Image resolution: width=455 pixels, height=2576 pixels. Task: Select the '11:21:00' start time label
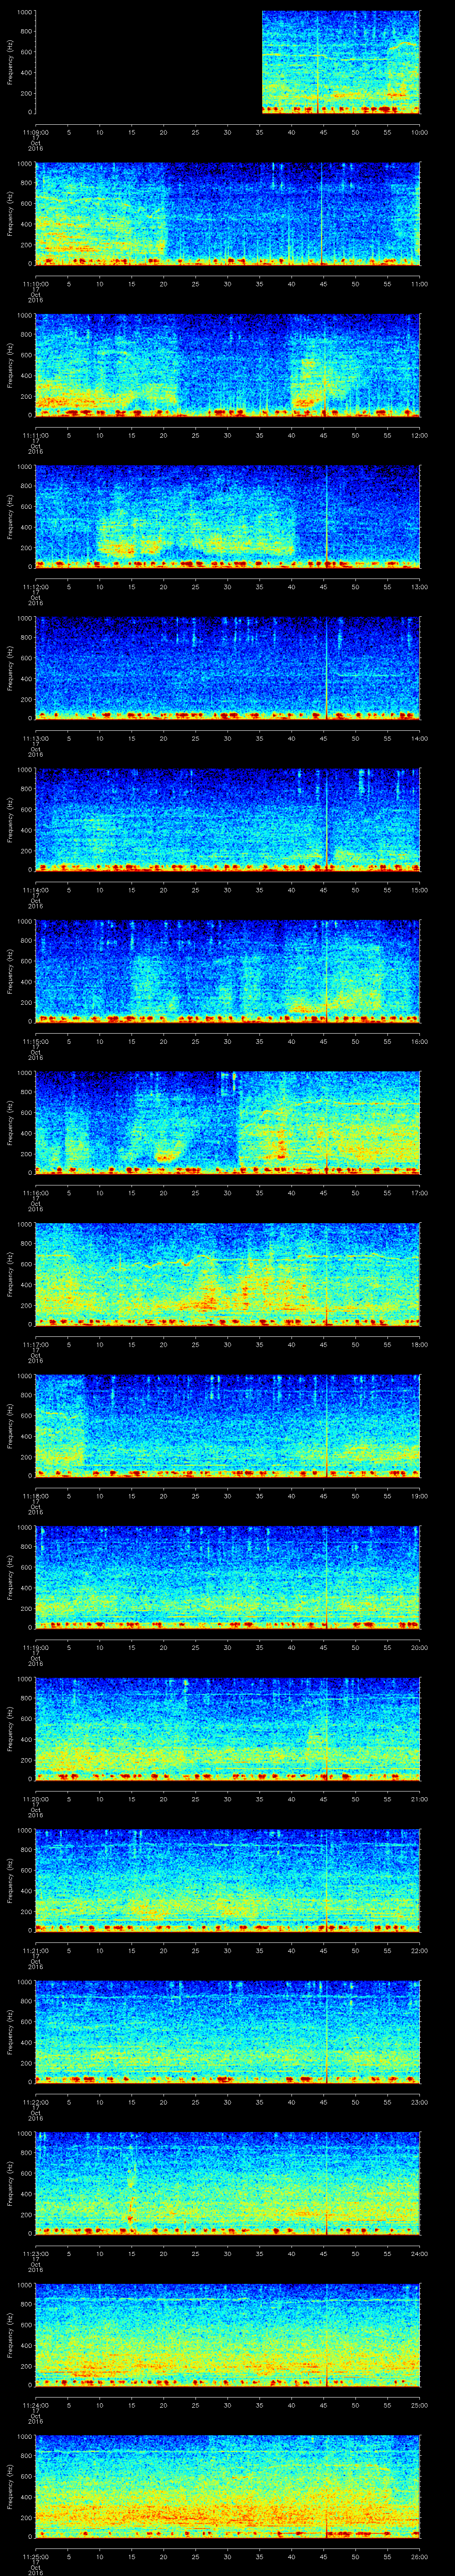[36, 1950]
